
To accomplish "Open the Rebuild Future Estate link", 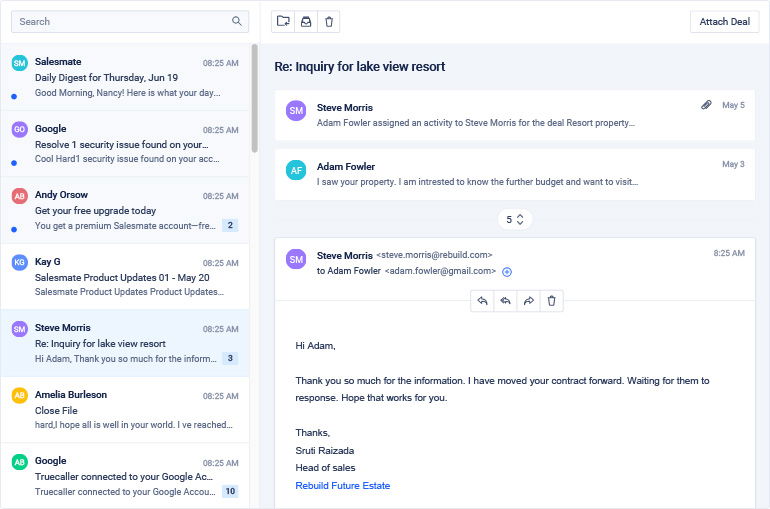I will [343, 485].
